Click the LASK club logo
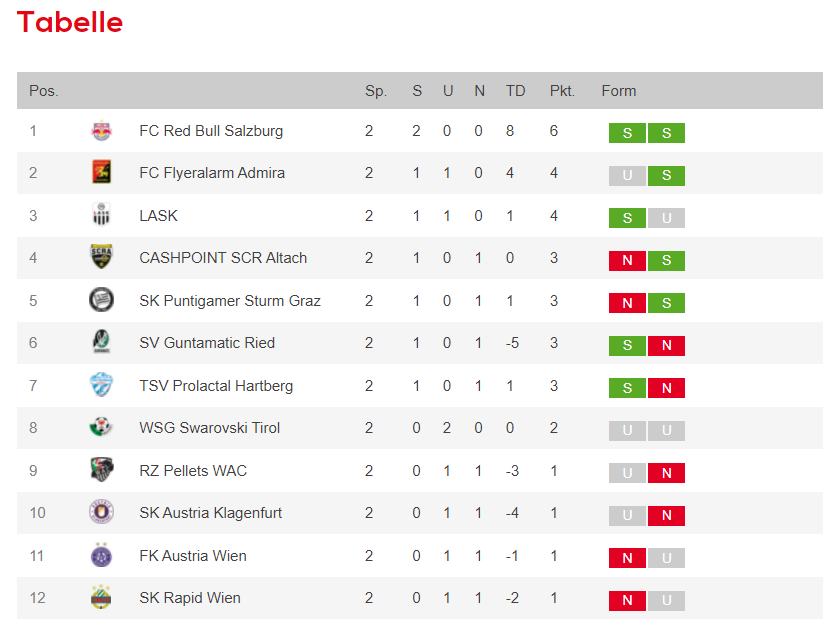 coord(101,215)
